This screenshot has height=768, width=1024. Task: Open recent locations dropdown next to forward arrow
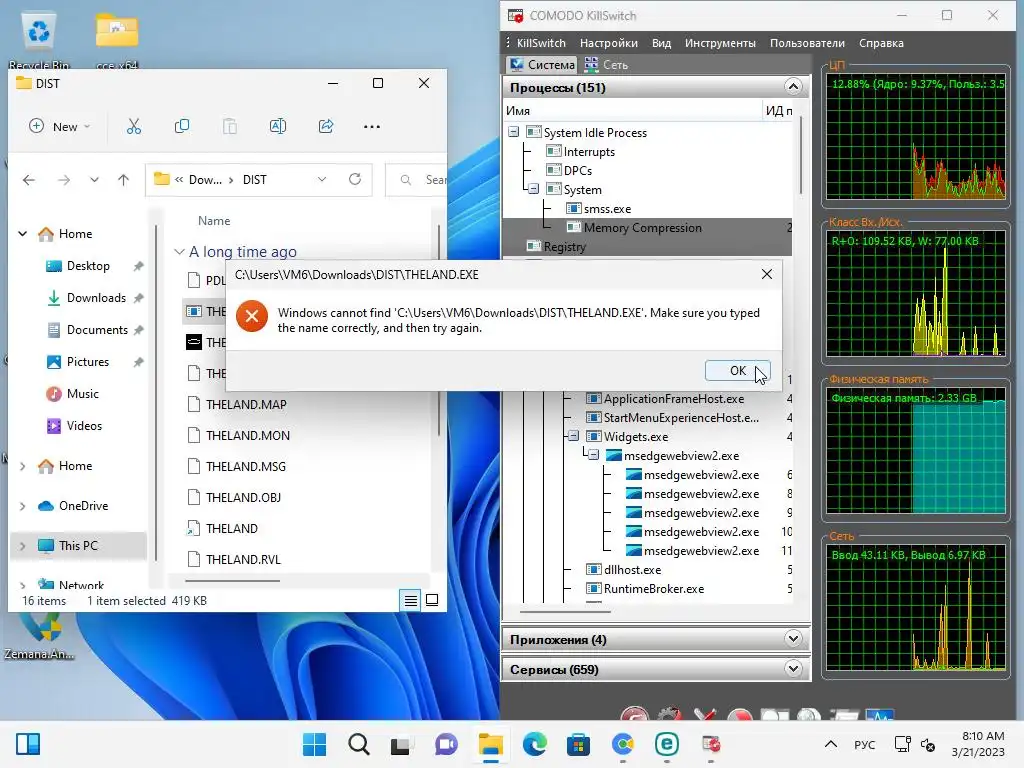tap(94, 180)
